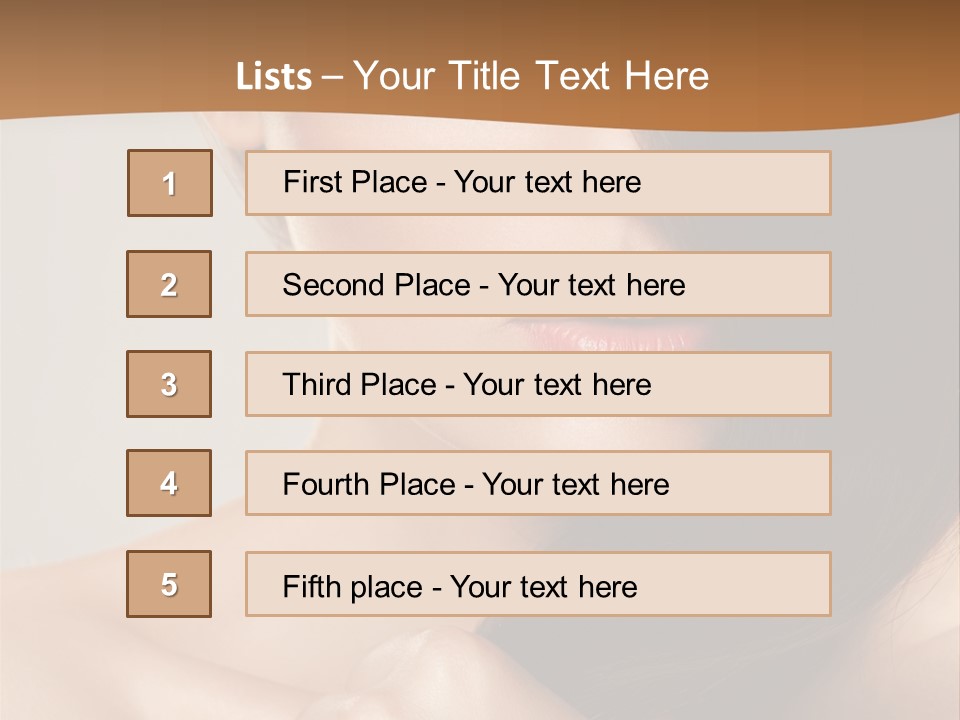The image size is (960, 720).
Task: Click the First Place text bar
Action: point(538,183)
